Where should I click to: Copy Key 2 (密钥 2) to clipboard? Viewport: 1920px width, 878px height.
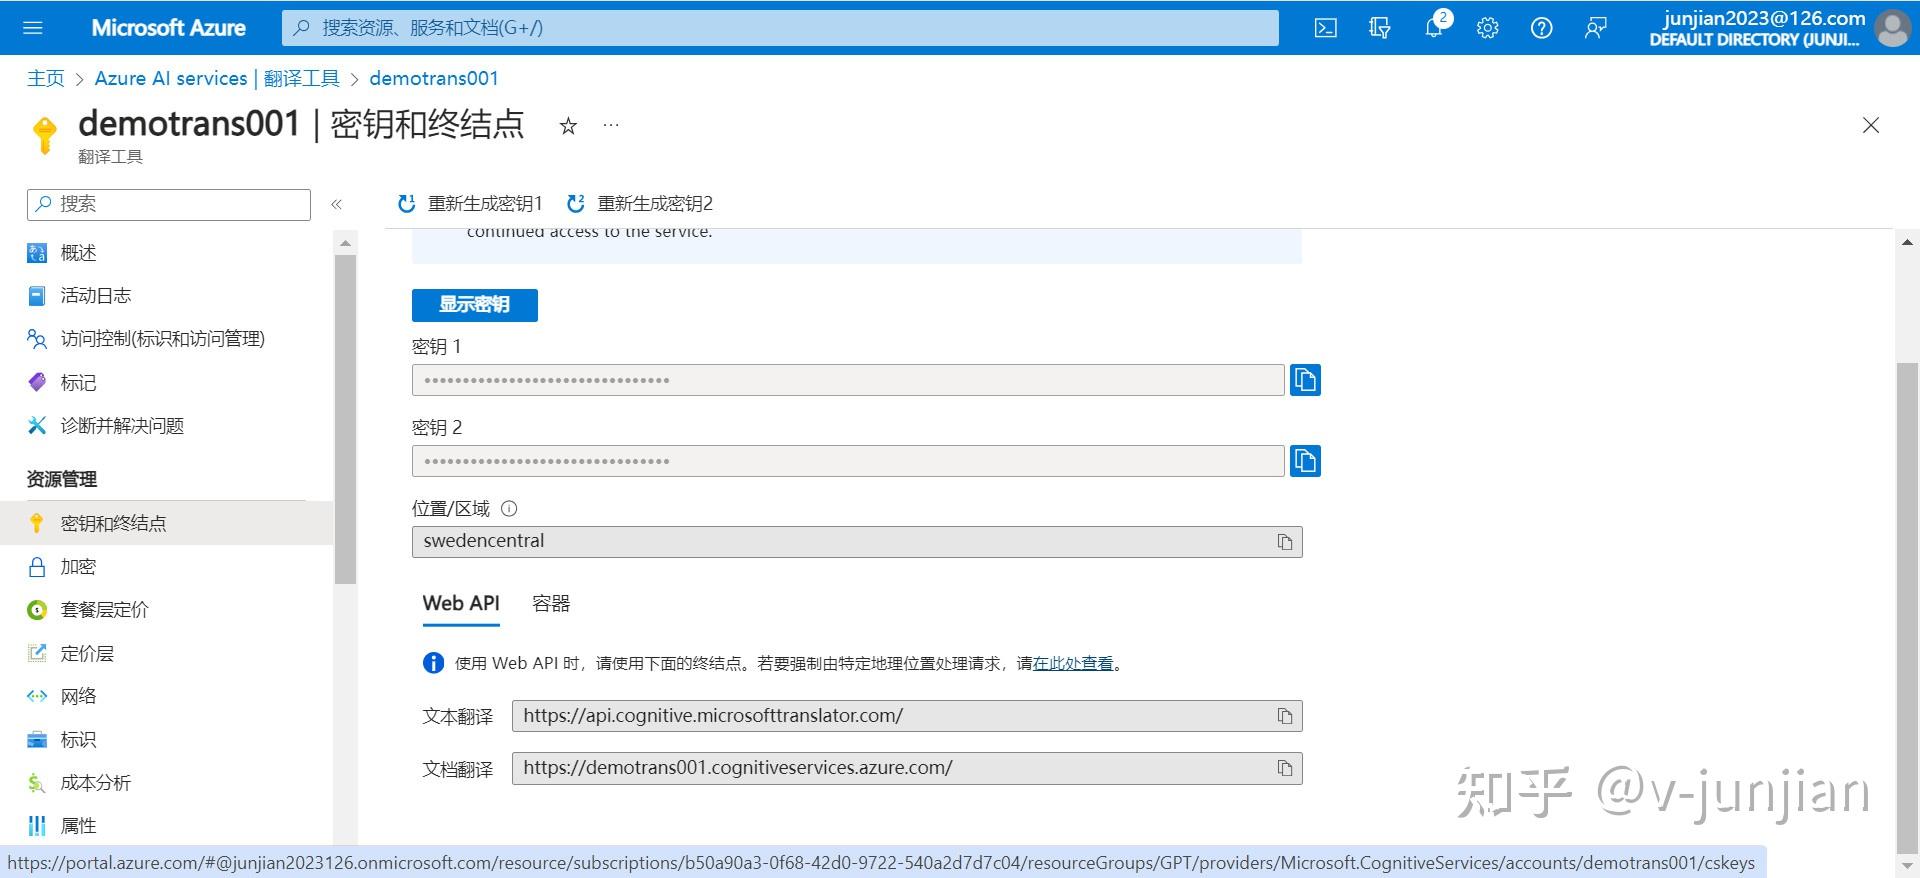pyautogui.click(x=1305, y=461)
